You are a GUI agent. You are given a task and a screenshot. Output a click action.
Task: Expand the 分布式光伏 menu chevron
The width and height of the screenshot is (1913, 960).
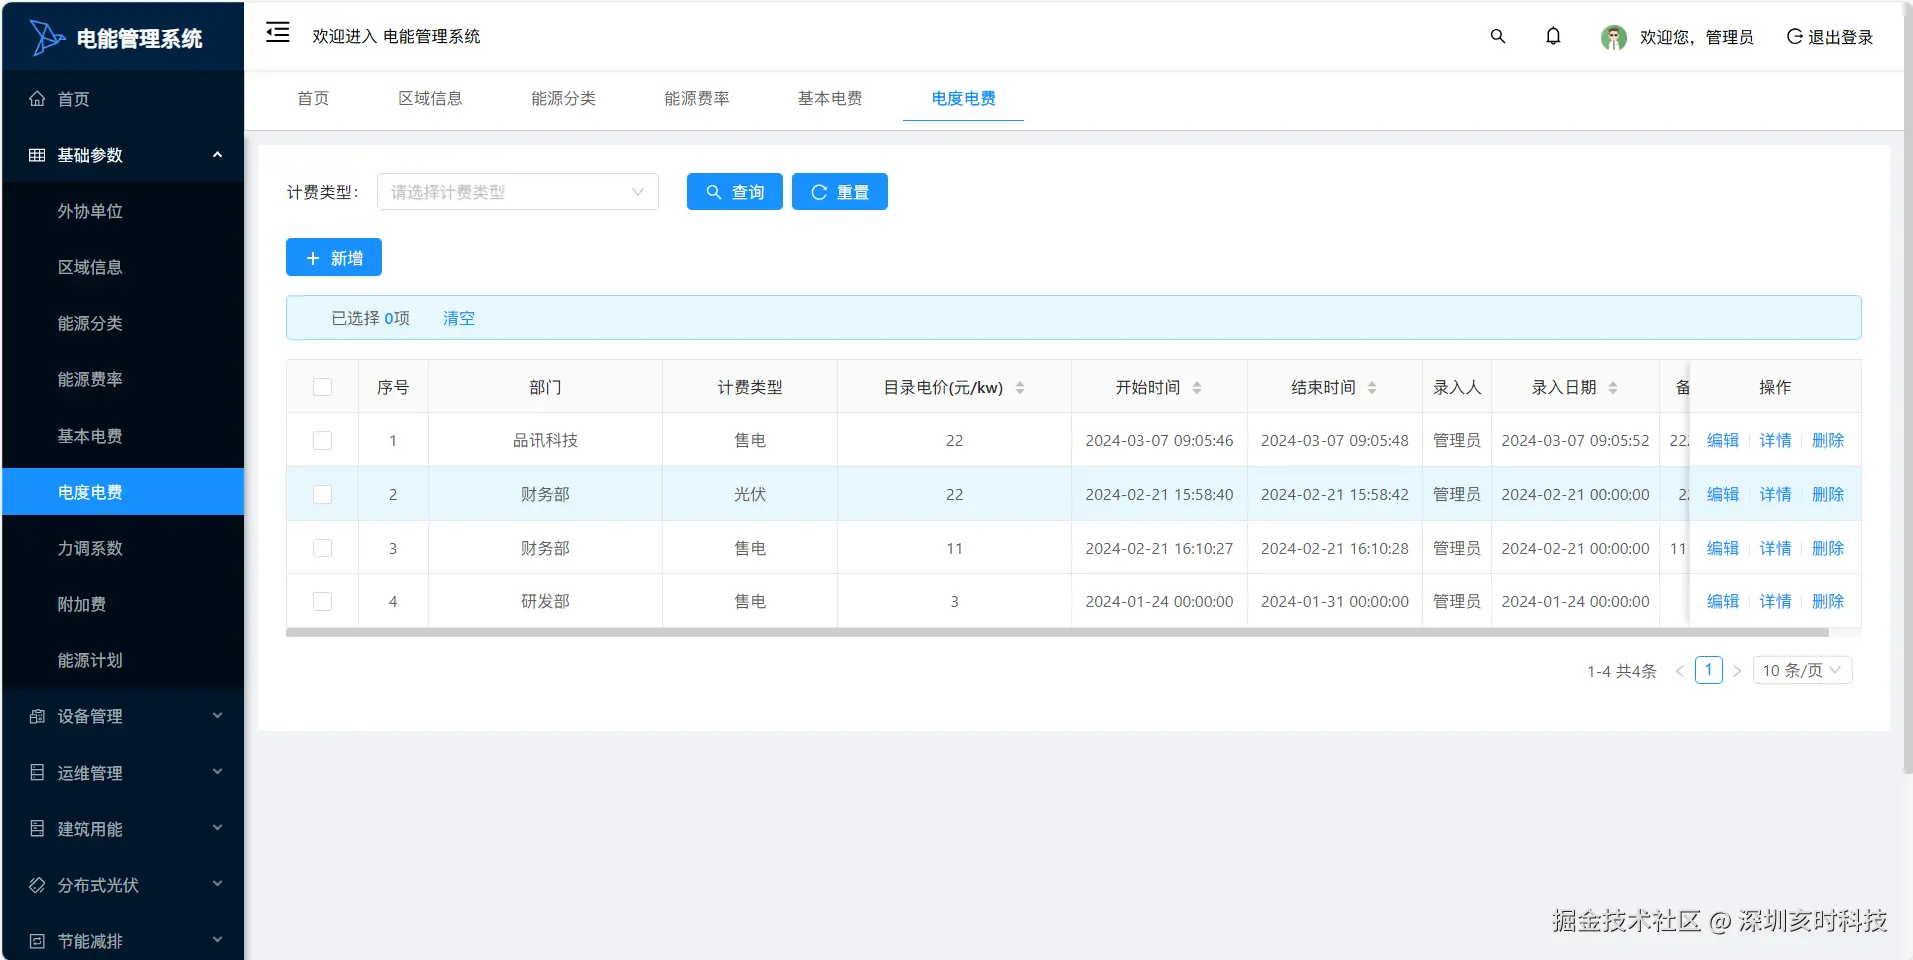[x=217, y=884]
